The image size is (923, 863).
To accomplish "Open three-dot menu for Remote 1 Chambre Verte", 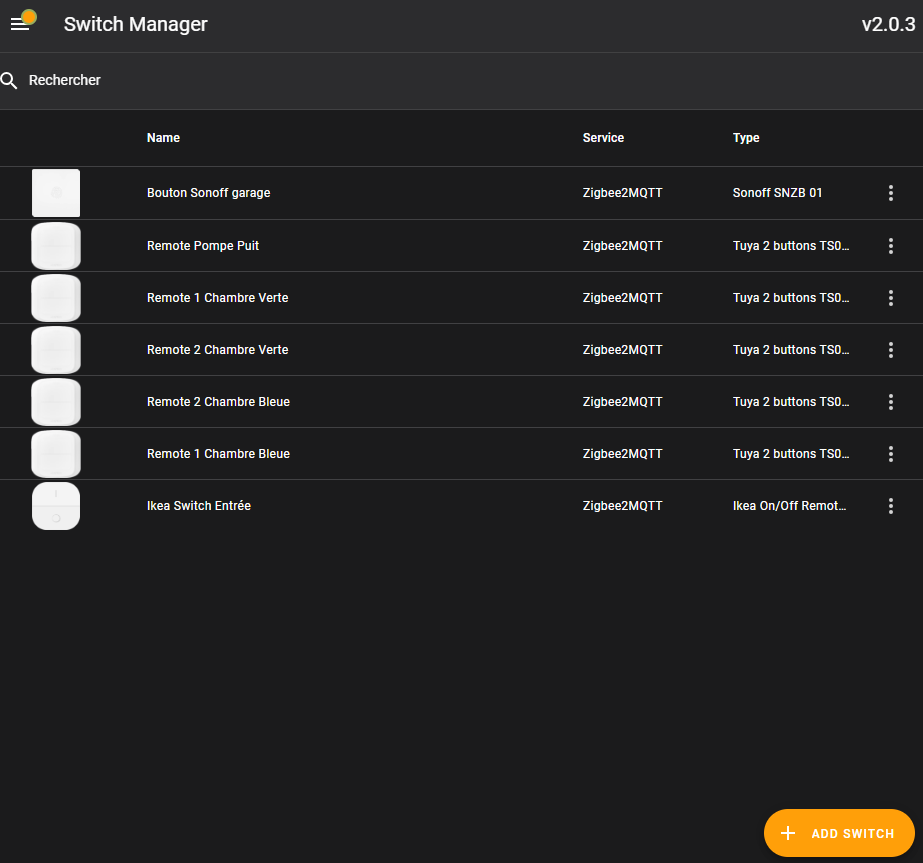I will 890,298.
